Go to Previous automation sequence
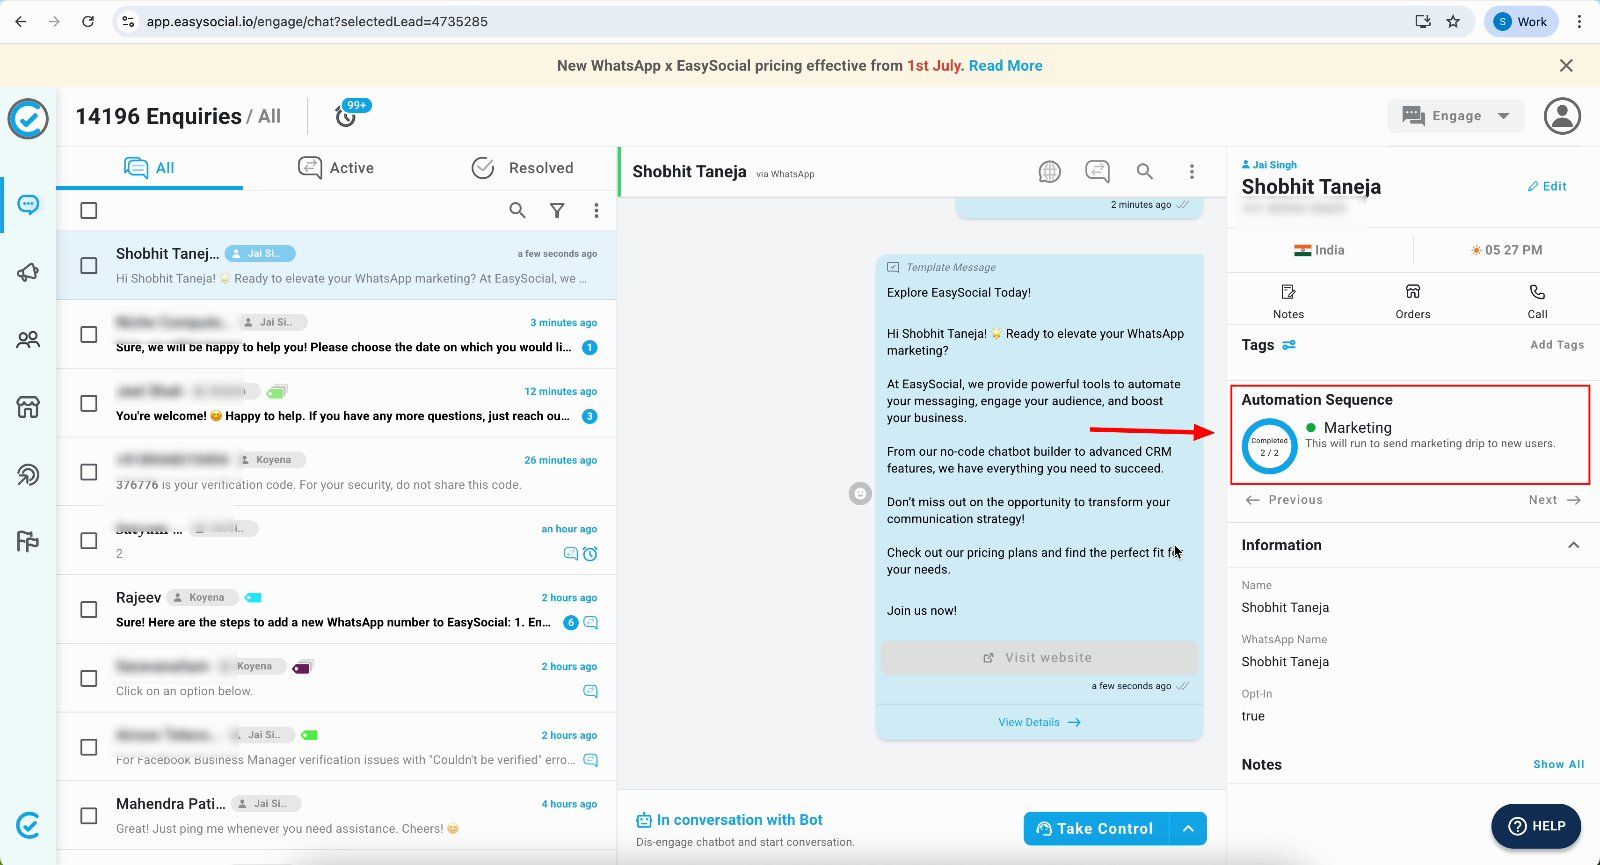 coord(1284,500)
